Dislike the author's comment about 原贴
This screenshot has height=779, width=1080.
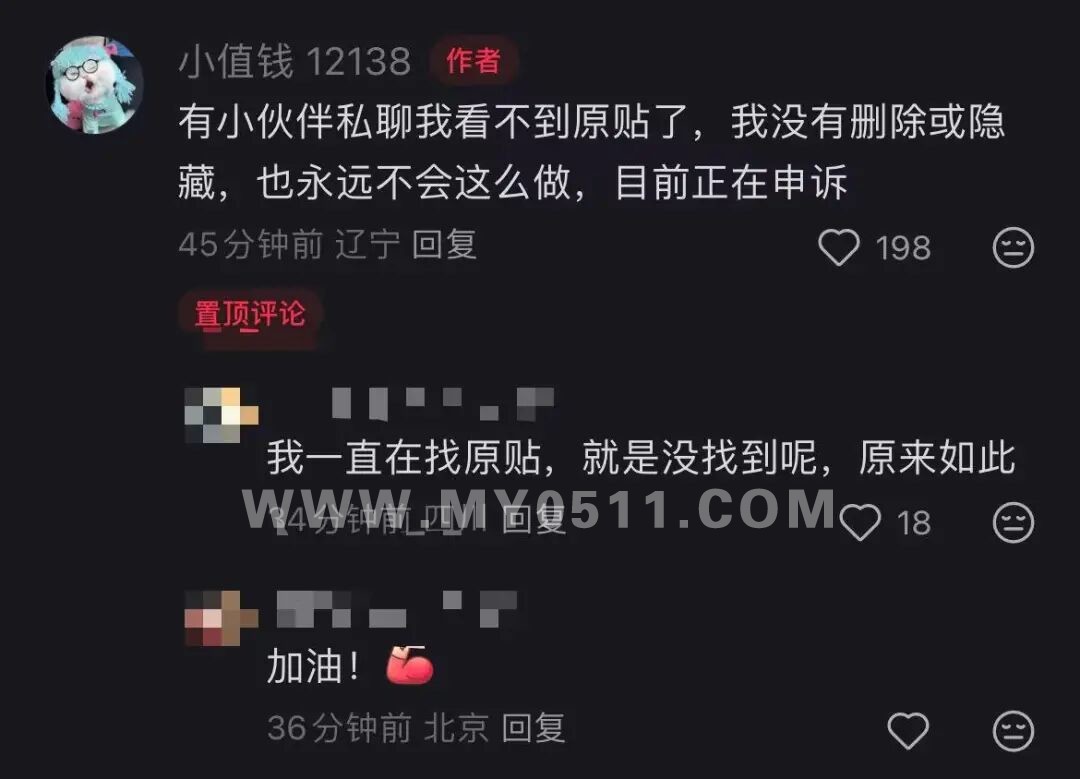pos(1013,247)
